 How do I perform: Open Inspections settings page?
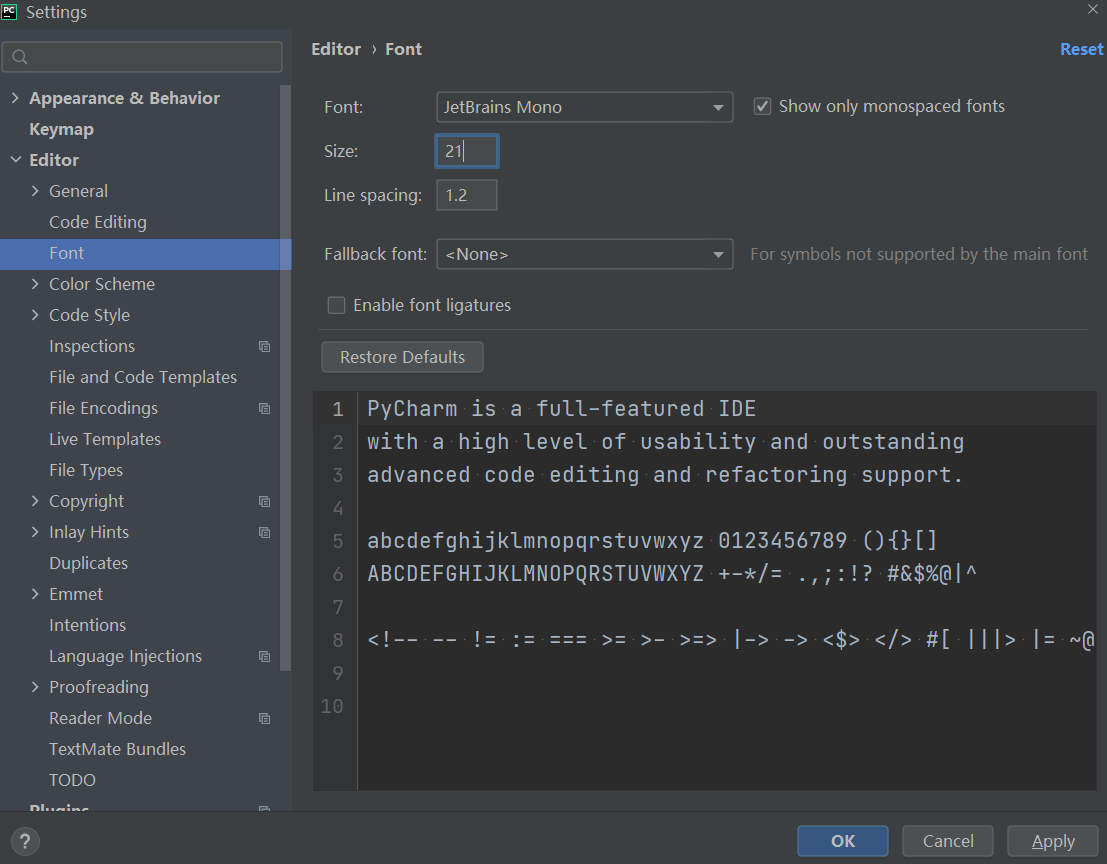[x=92, y=347]
